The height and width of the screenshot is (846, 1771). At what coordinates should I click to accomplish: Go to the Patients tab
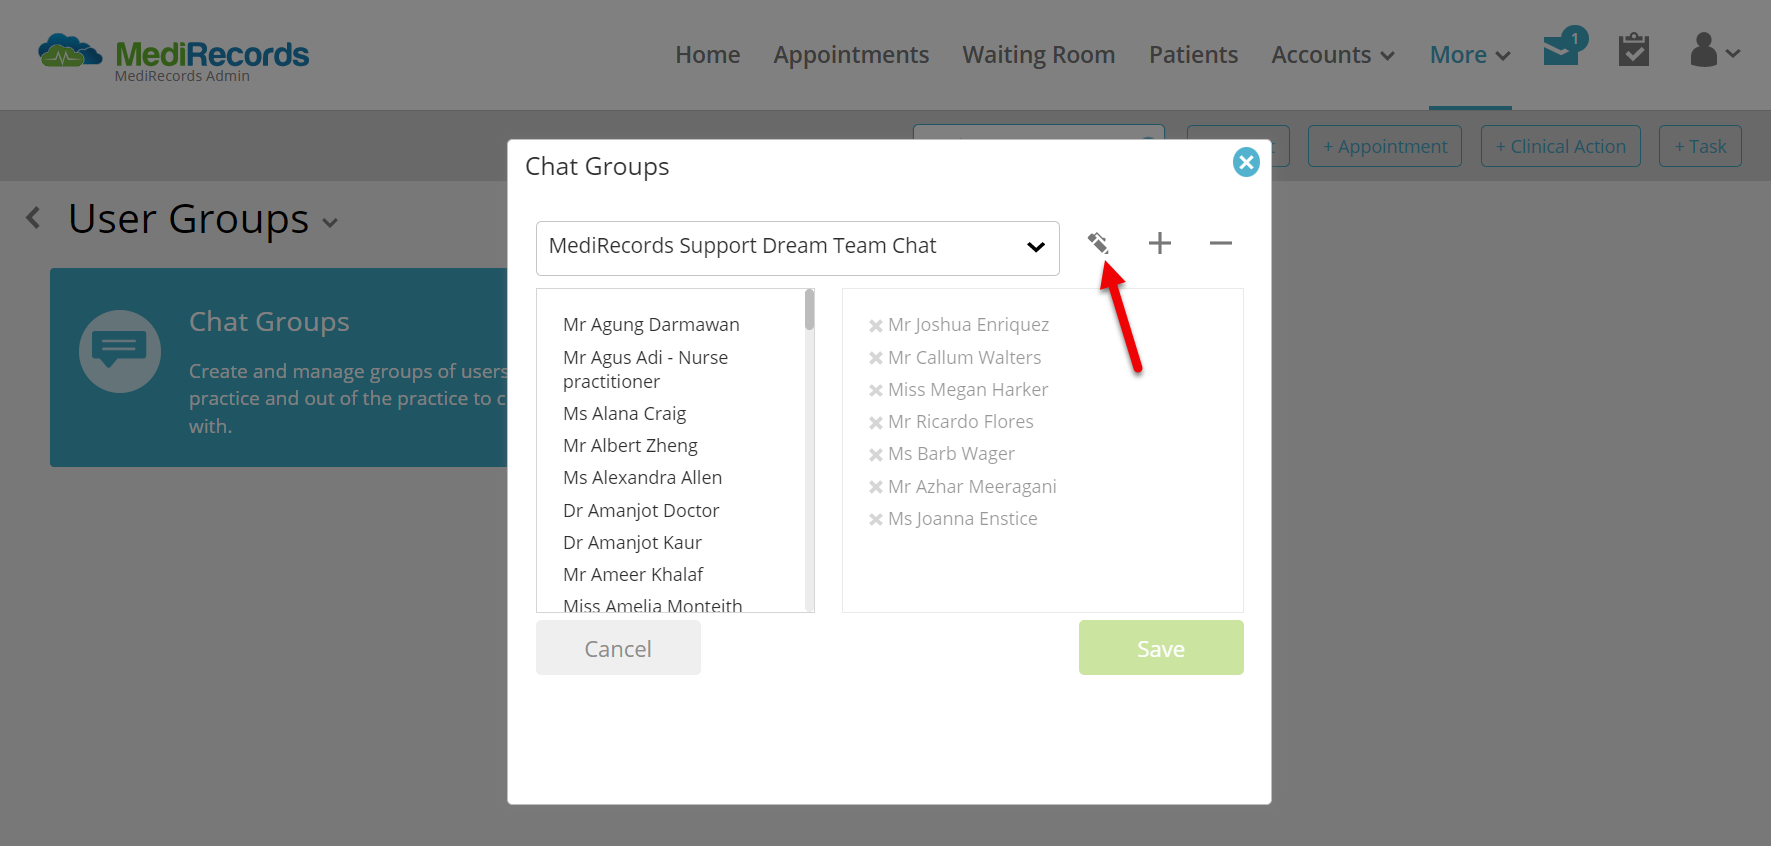1193,55
